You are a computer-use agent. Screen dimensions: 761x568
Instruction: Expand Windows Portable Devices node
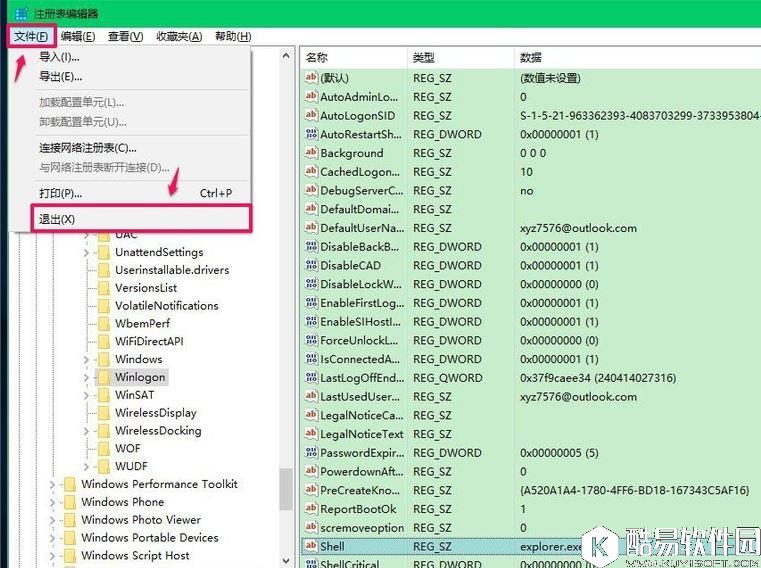click(52, 538)
